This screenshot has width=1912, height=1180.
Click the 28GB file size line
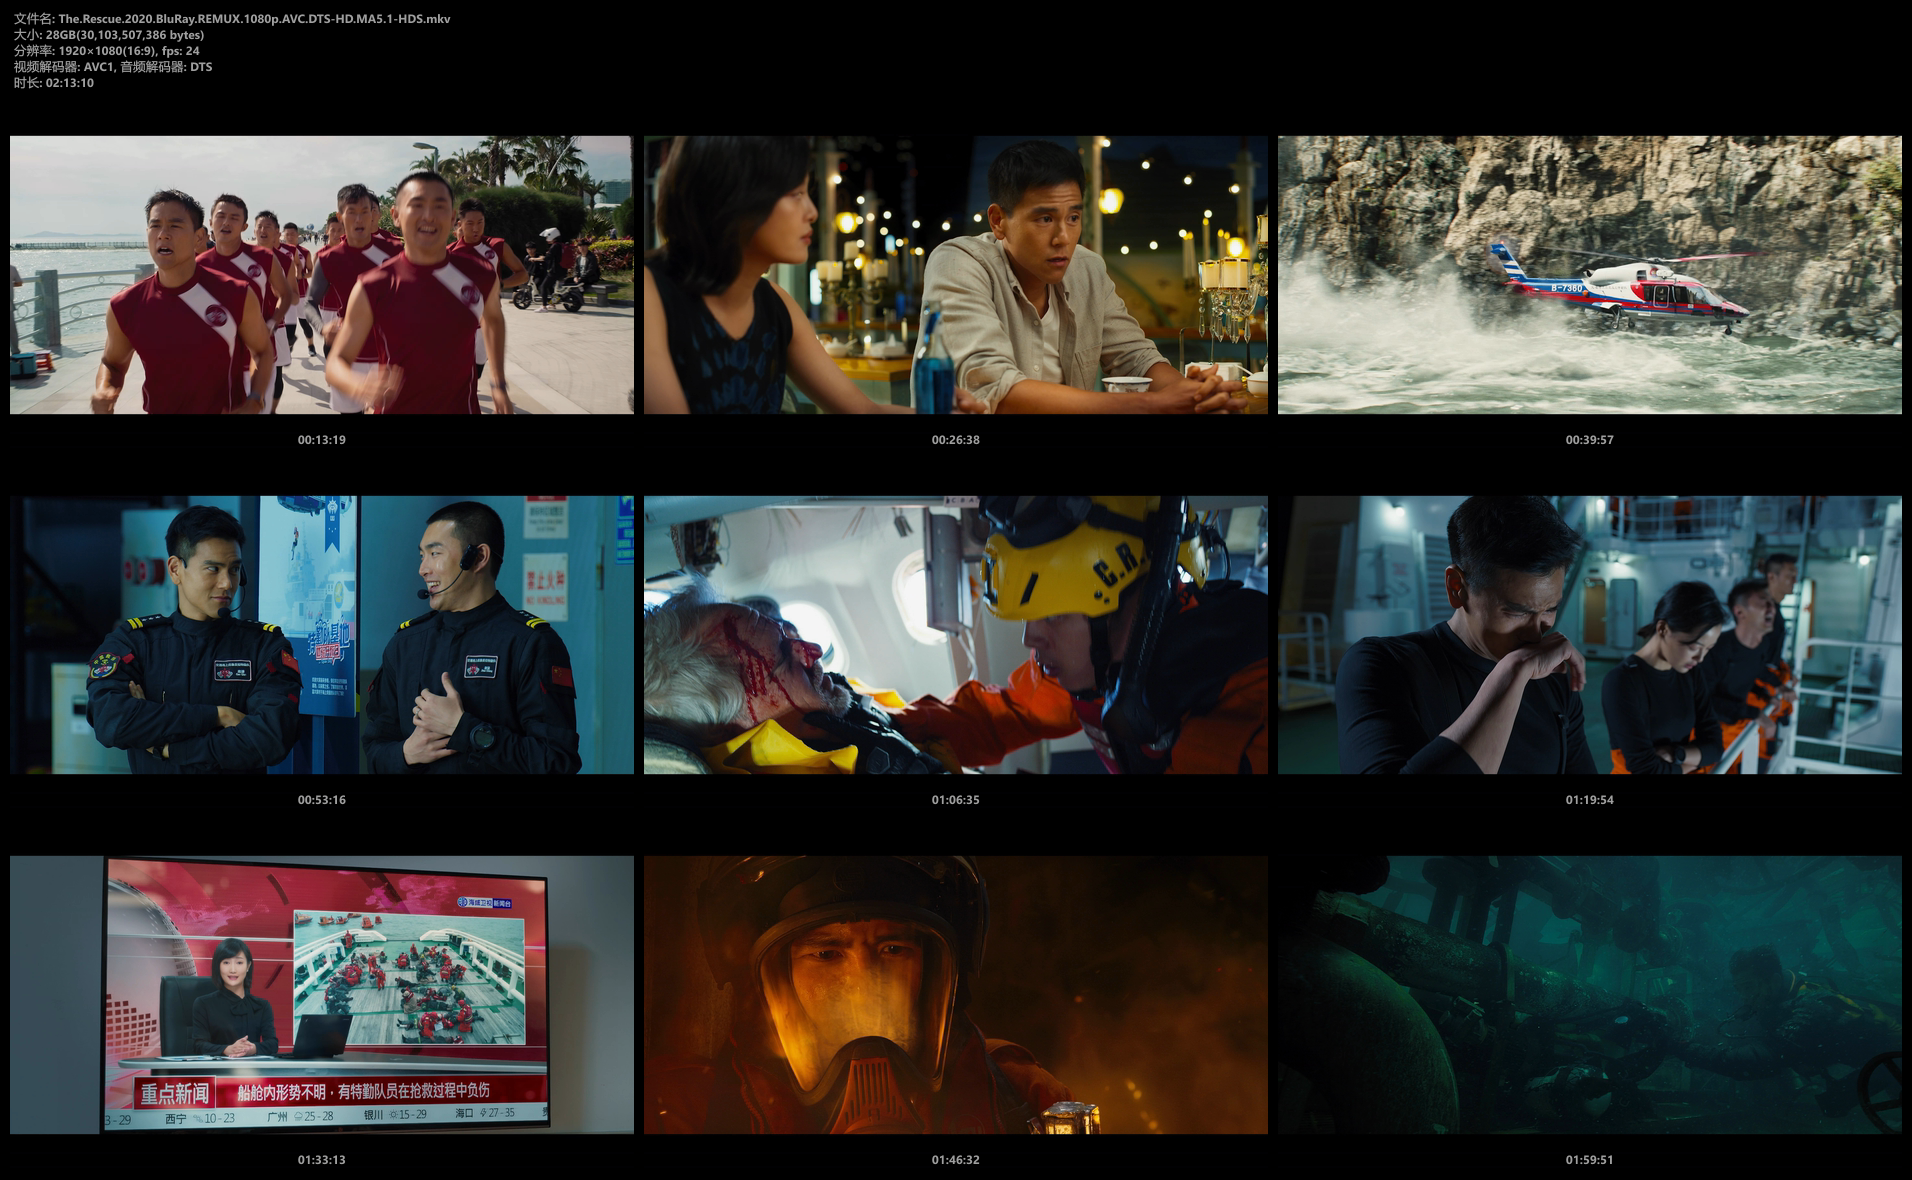pyautogui.click(x=109, y=35)
